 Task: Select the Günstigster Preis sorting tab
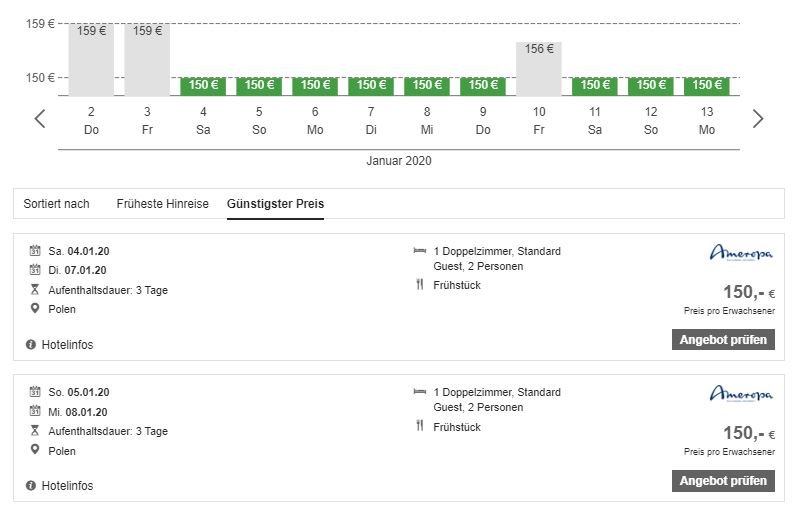[x=275, y=204]
